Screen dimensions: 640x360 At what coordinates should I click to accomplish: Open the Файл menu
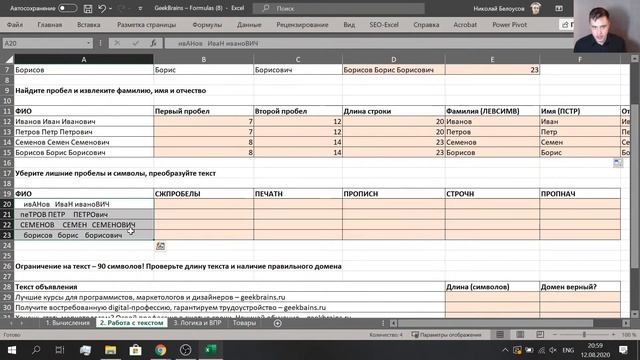point(15,25)
